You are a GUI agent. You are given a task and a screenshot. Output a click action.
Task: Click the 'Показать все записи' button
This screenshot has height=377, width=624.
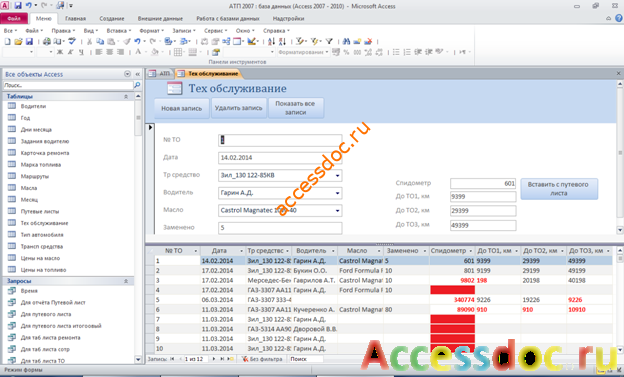tap(295, 108)
